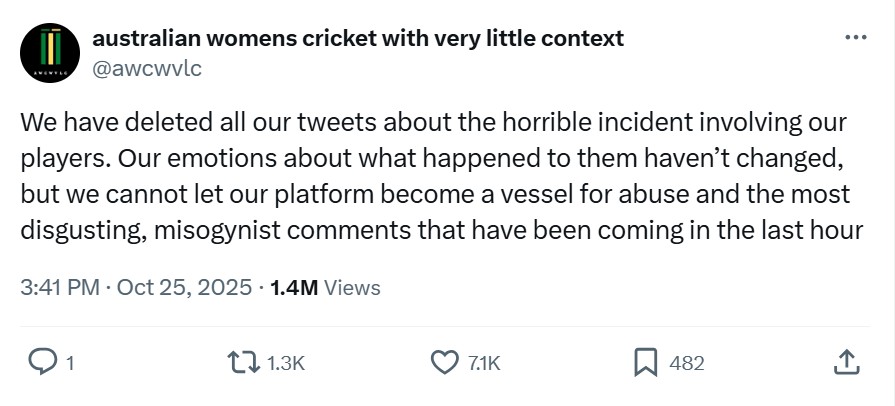895x406 pixels.
Task: Open the more options ellipsis menu
Action: pos(856,38)
